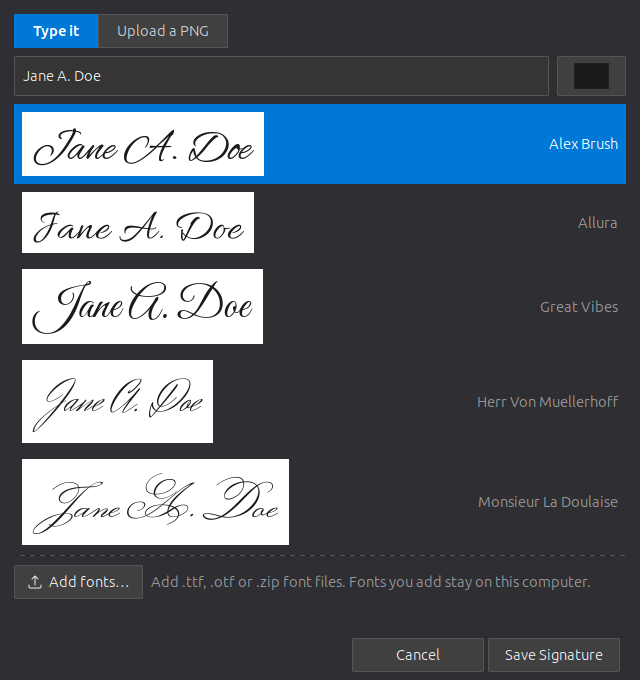Click the upload icon in Add fonts
Viewport: 640px width, 680px height.
point(35,582)
